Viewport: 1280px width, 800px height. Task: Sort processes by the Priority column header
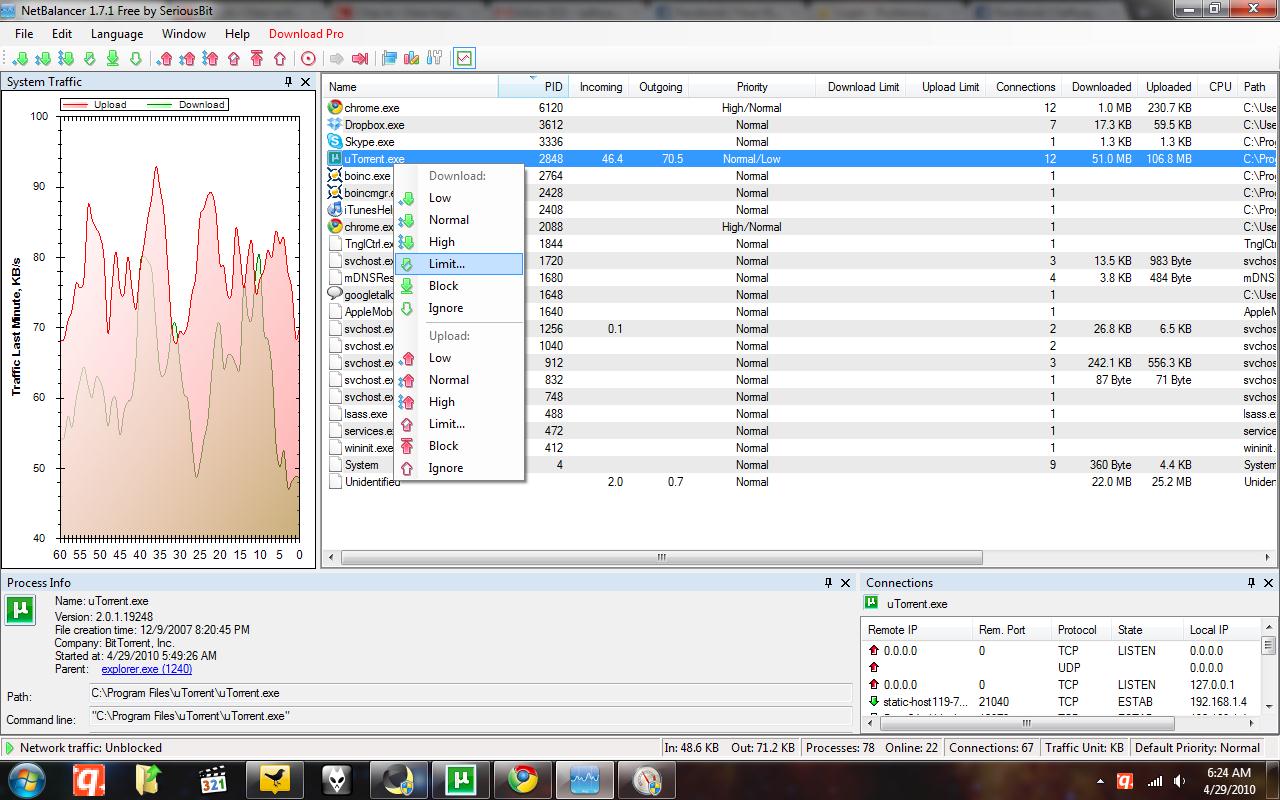tap(752, 87)
